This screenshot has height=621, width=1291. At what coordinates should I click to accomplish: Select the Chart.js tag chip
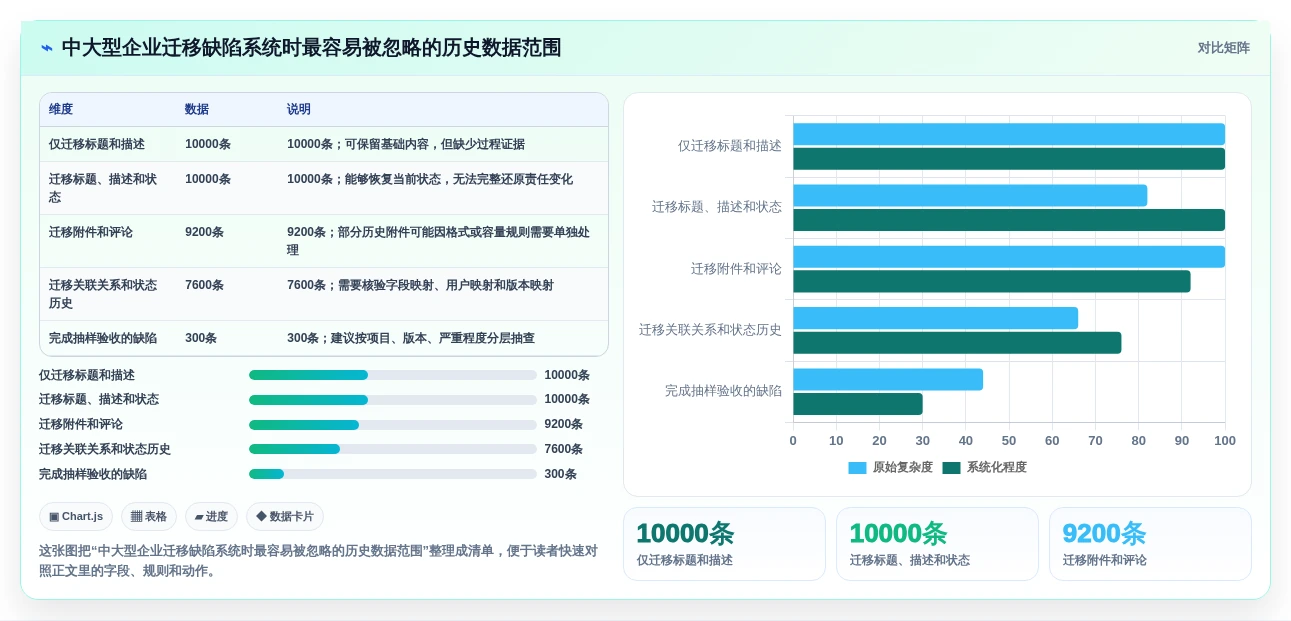pos(76,516)
